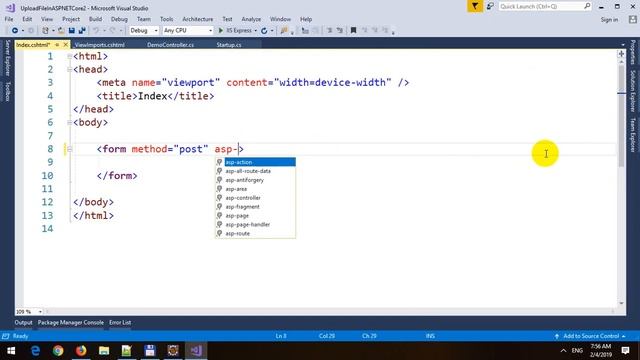The width and height of the screenshot is (640, 360).
Task: Open the Architecture menu
Action: tap(198, 19)
